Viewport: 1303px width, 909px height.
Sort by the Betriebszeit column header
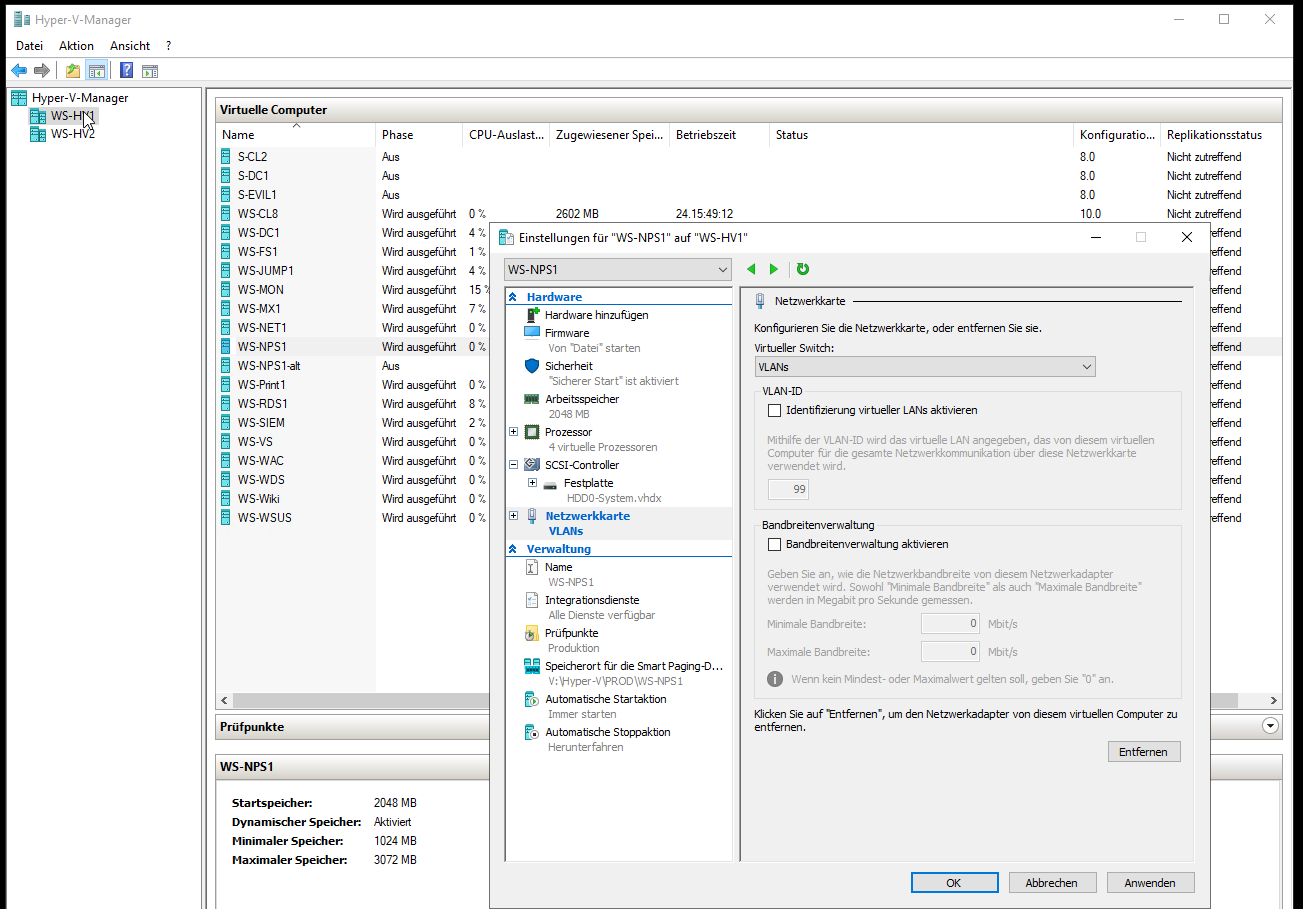coord(719,135)
